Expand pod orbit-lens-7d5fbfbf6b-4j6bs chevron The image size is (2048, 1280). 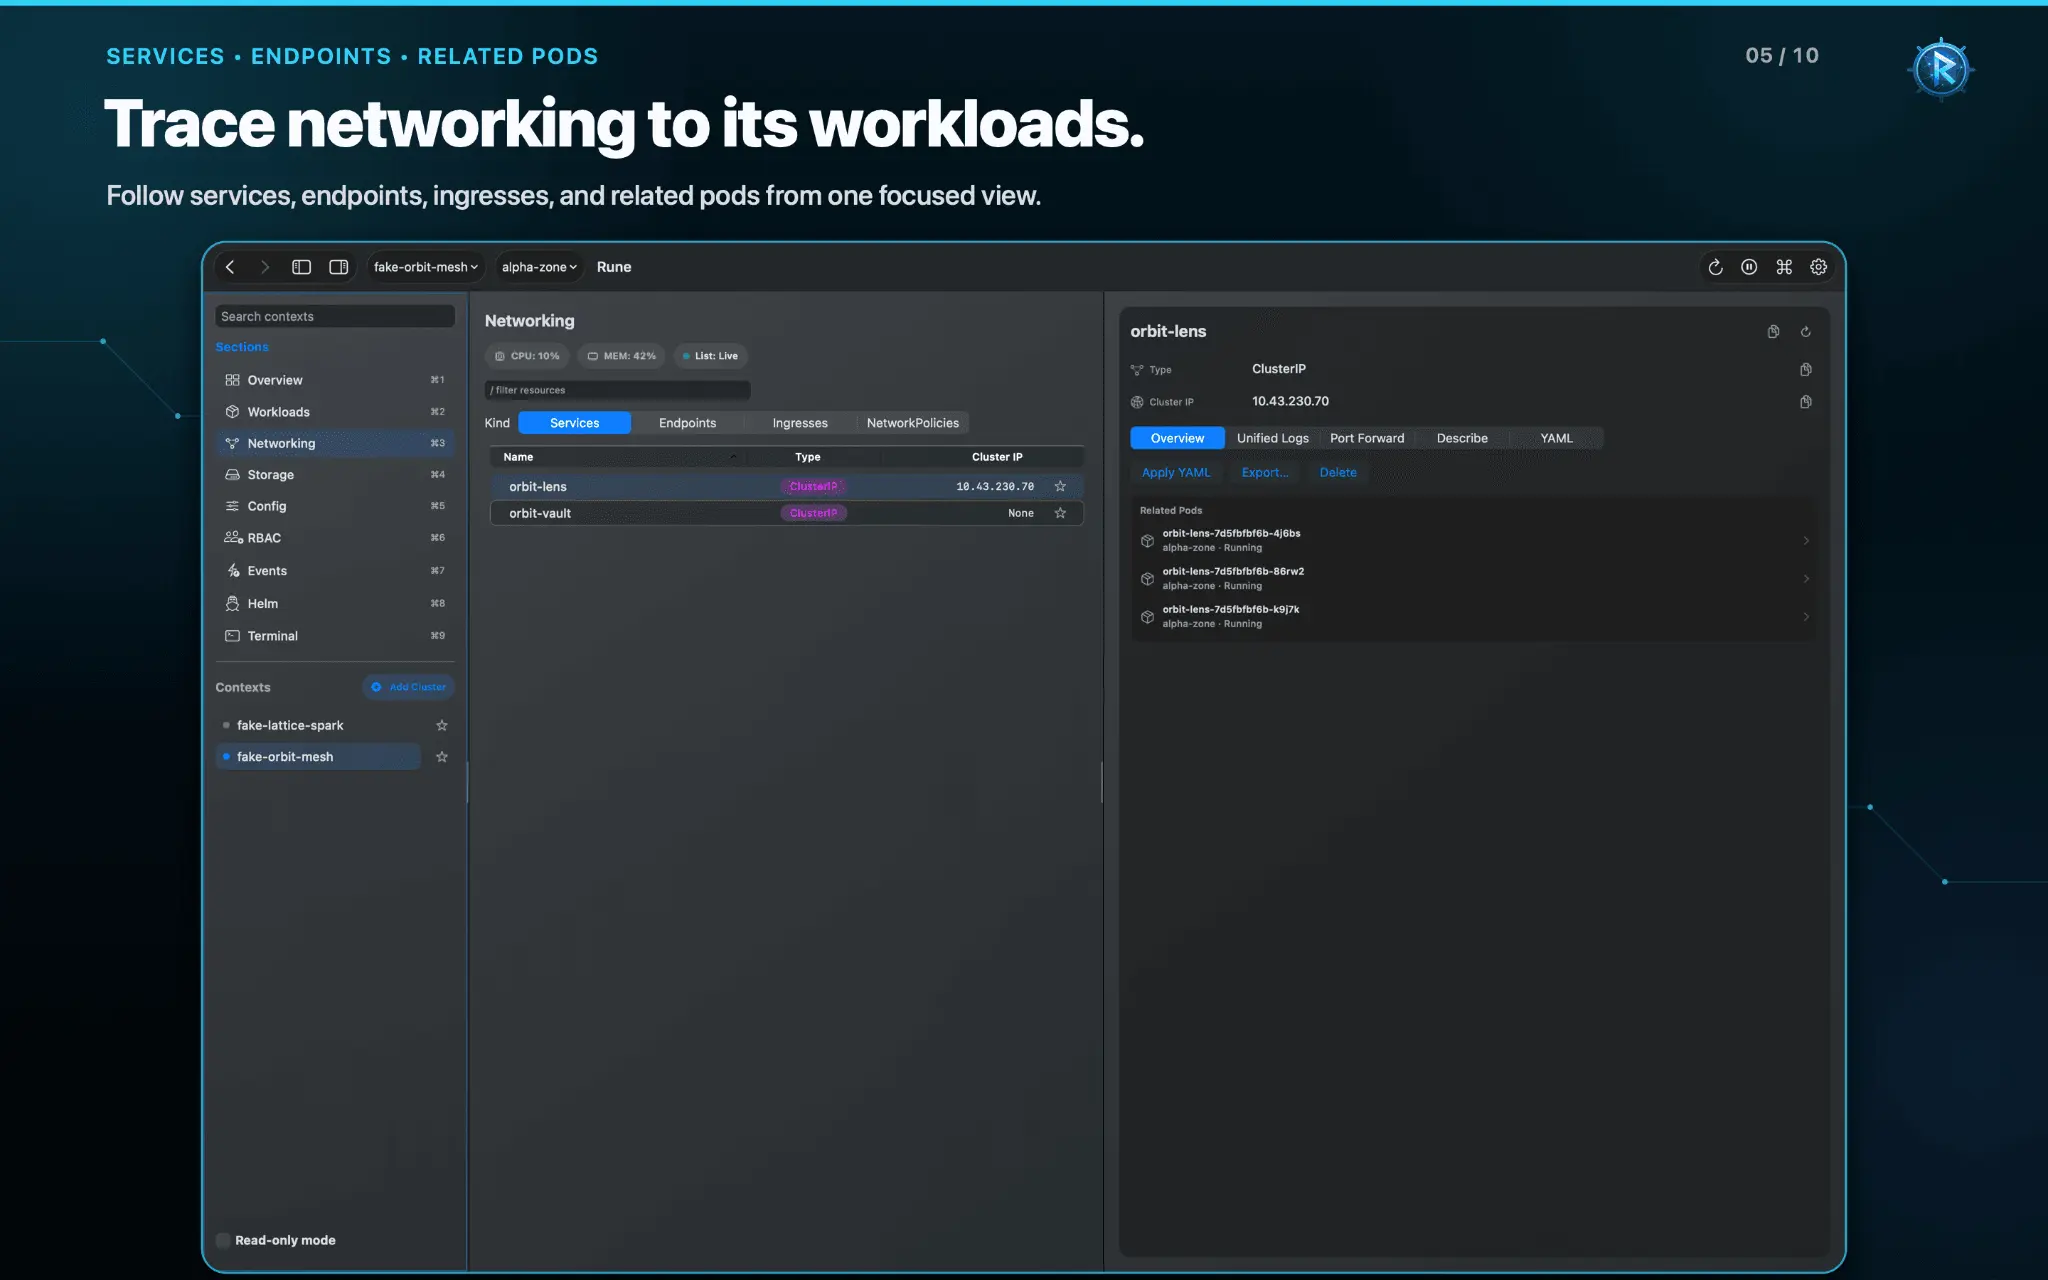coord(1806,541)
